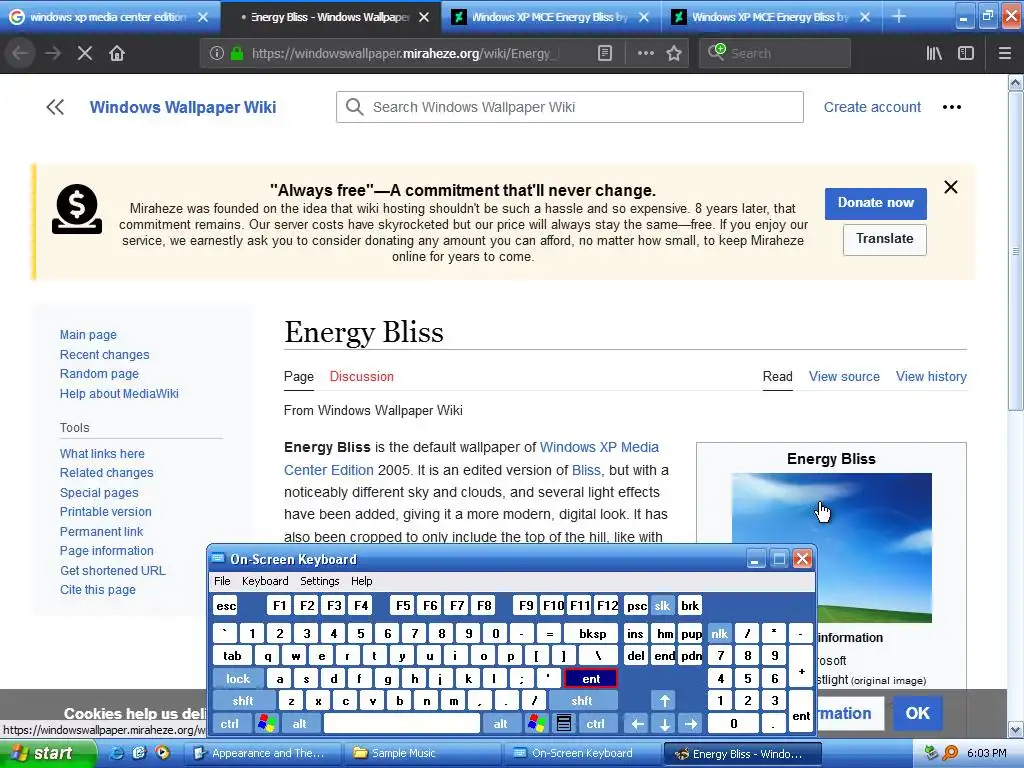
Task: Click the magnifier tray icon in system tray
Action: pos(950,753)
